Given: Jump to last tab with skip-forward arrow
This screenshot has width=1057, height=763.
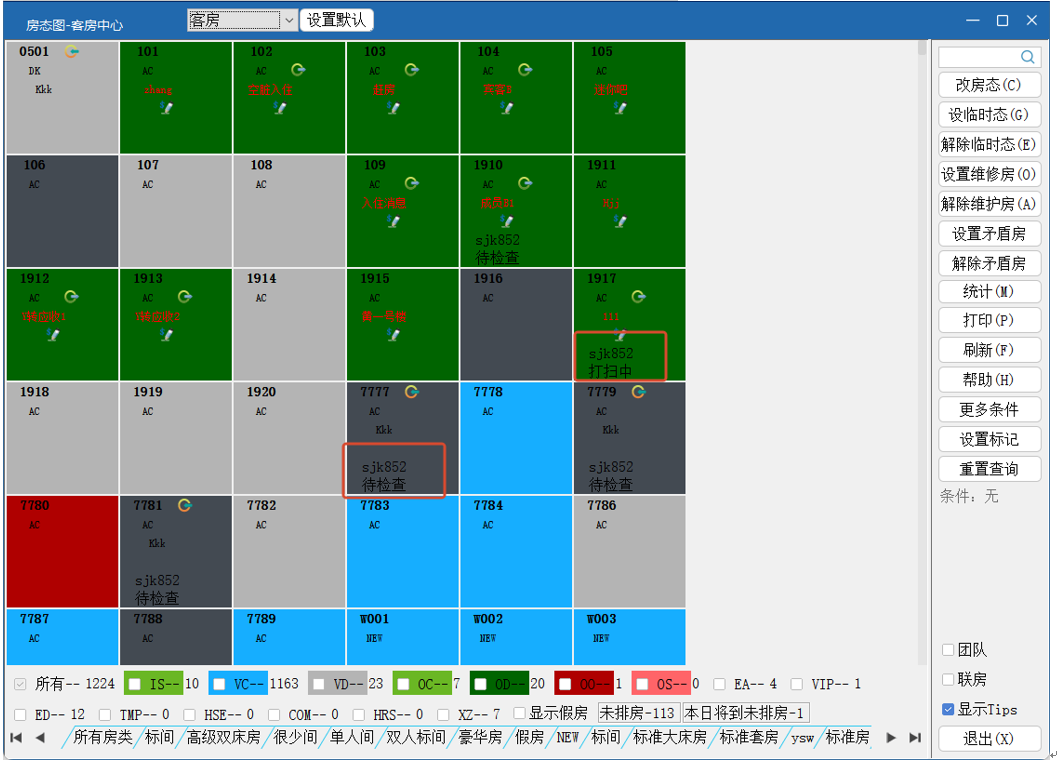Looking at the screenshot, I should [x=915, y=737].
